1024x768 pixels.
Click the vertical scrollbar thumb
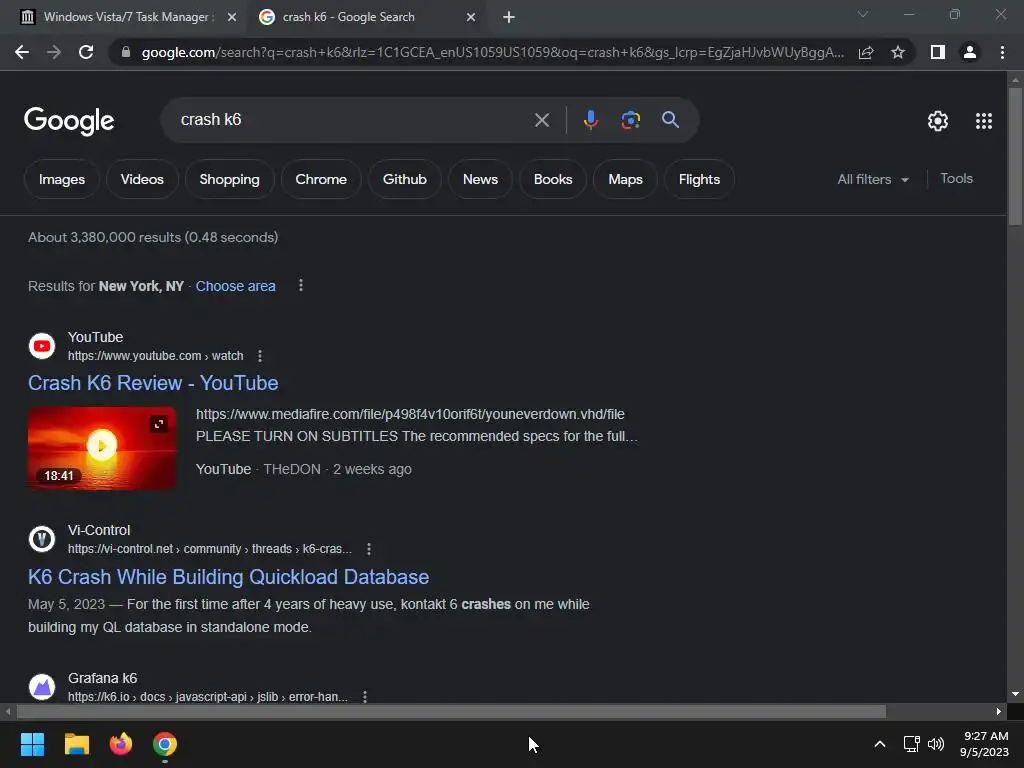(x=1015, y=157)
